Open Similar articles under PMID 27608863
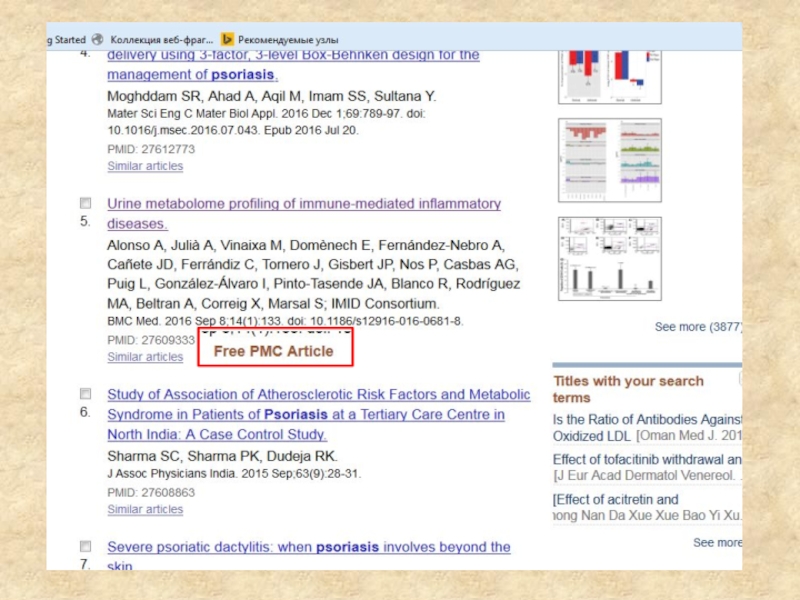800x600 pixels. point(145,509)
